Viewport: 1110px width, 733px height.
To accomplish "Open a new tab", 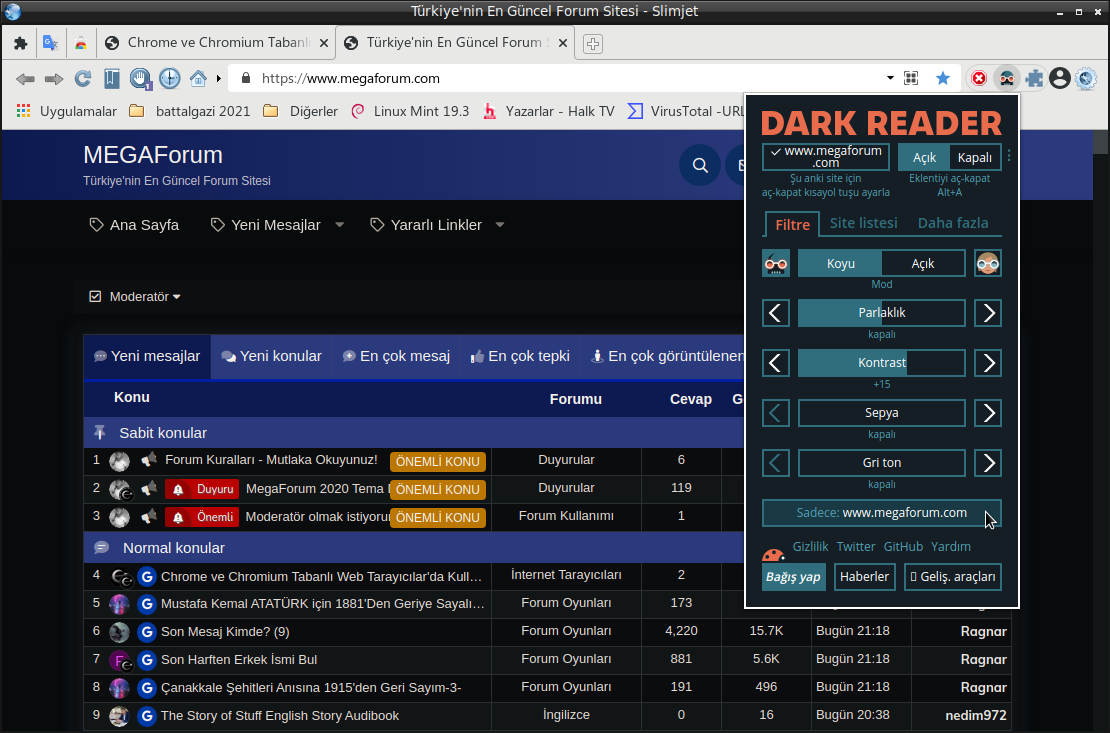I will pos(593,44).
